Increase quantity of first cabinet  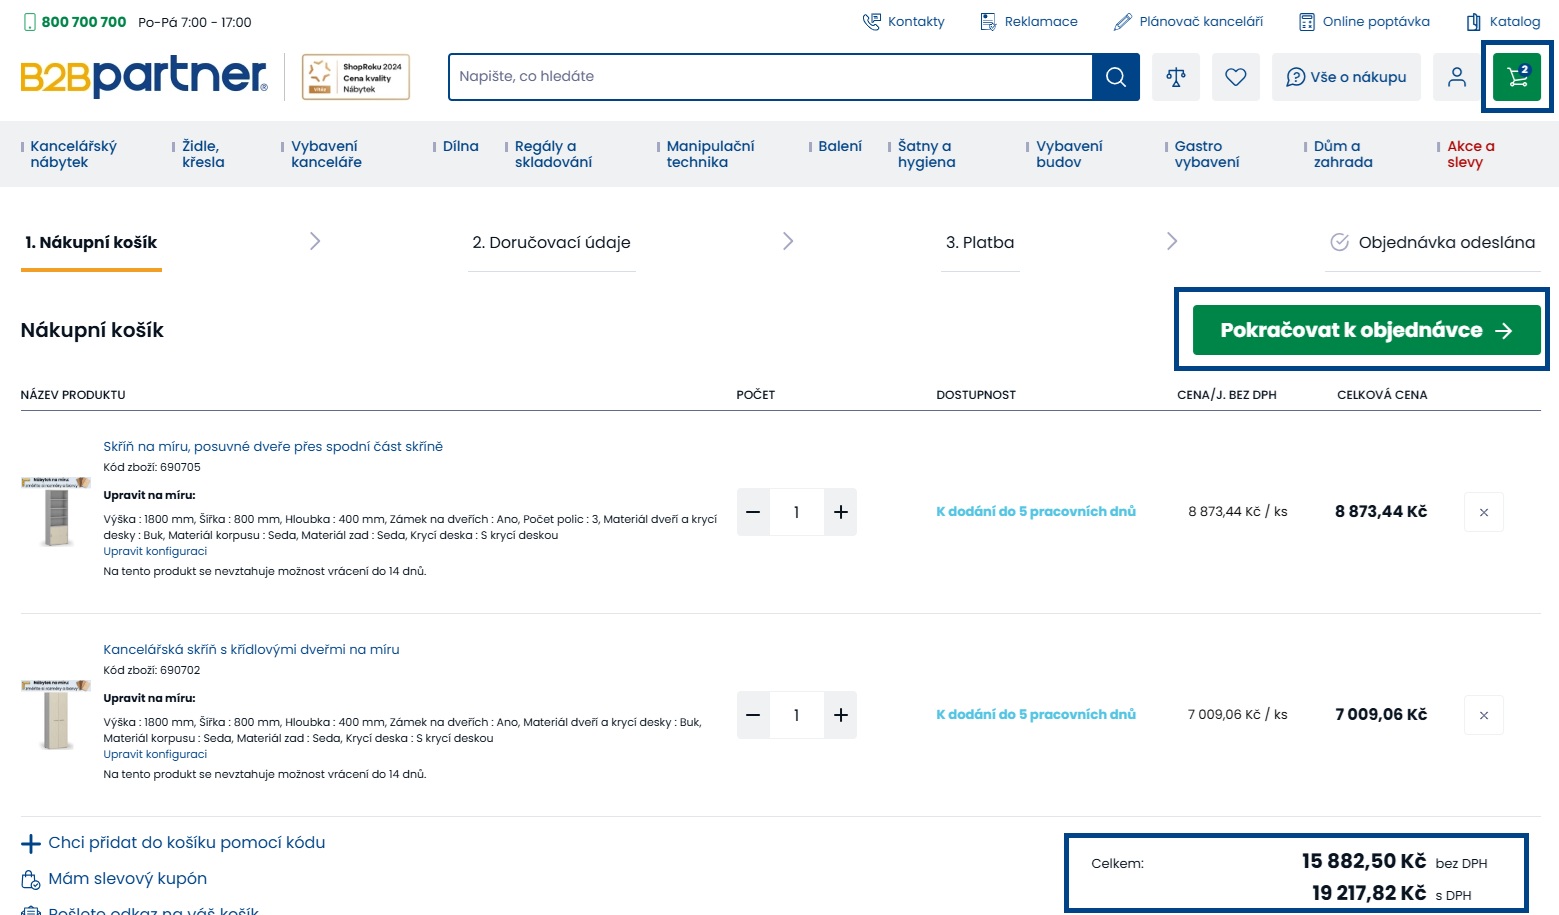click(x=840, y=512)
